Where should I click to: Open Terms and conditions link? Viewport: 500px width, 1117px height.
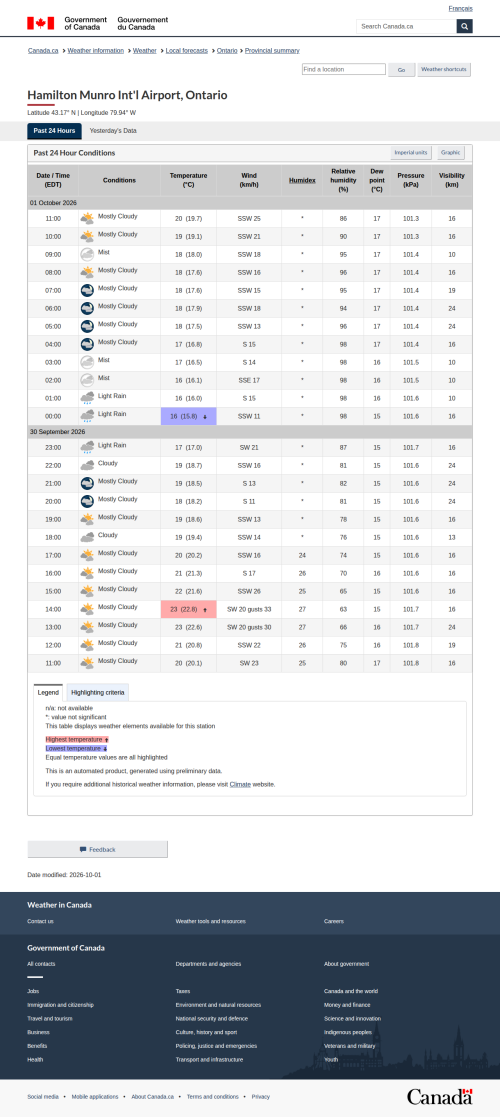coord(213,1097)
